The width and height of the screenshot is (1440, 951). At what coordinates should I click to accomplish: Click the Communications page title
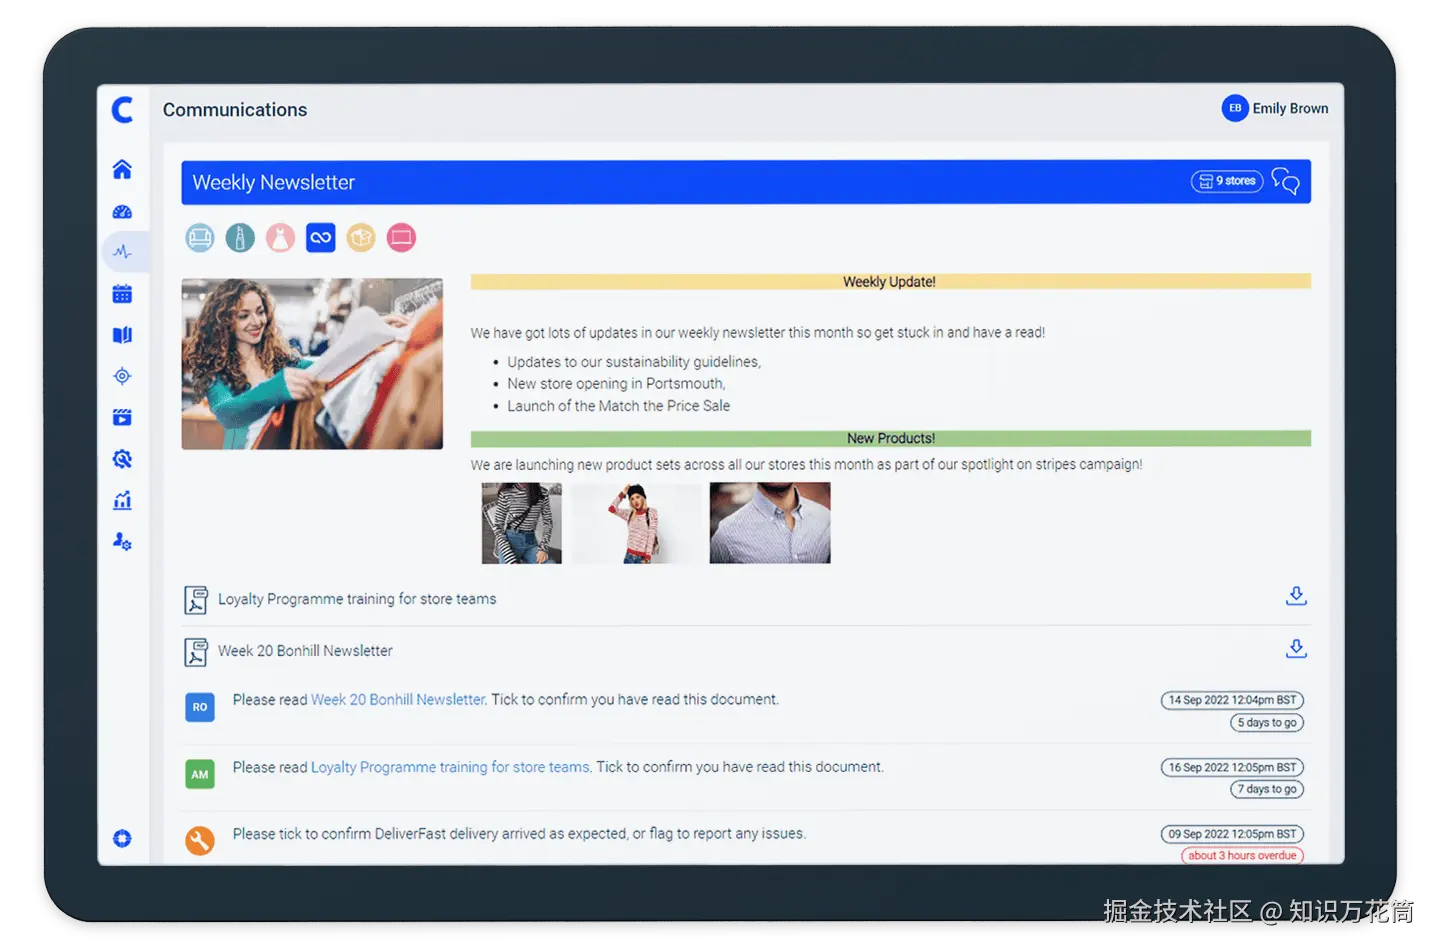coord(235,110)
